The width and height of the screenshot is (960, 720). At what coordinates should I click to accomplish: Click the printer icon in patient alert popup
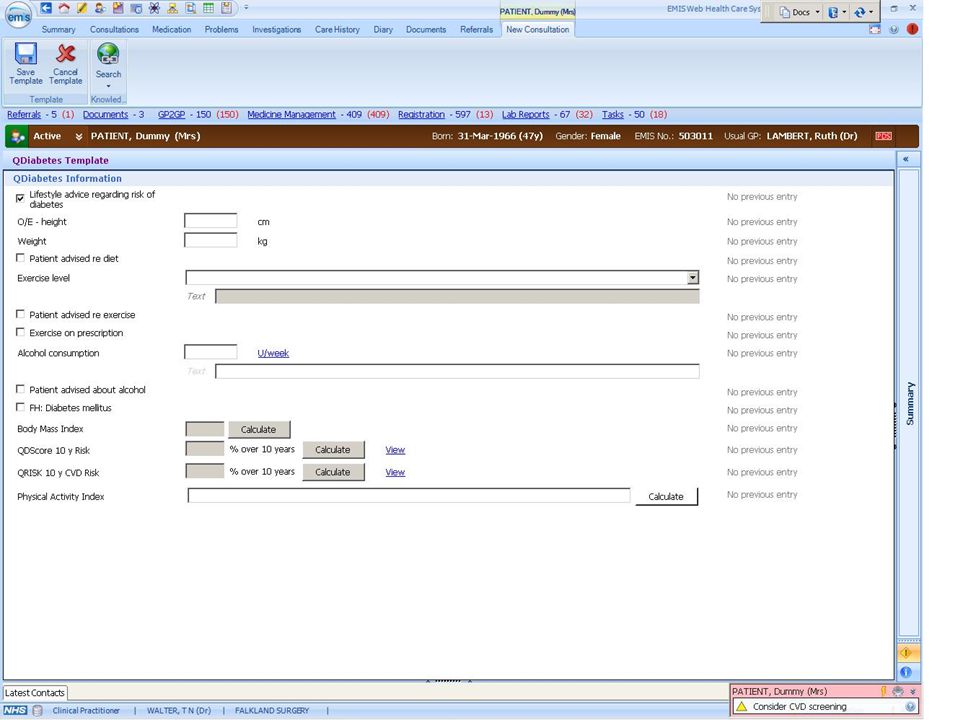pyautogui.click(x=898, y=691)
